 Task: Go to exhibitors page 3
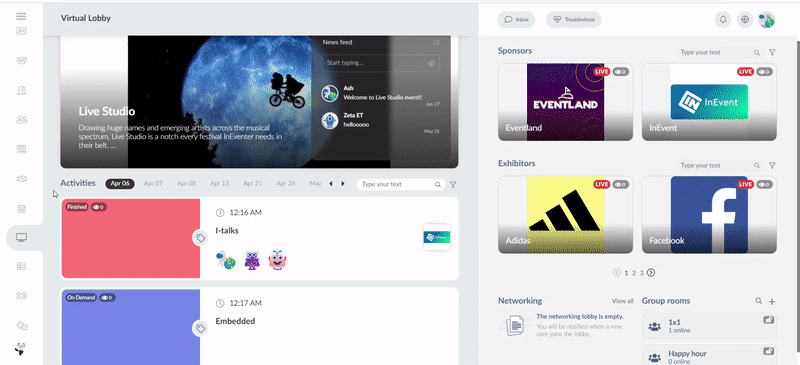[x=642, y=273]
